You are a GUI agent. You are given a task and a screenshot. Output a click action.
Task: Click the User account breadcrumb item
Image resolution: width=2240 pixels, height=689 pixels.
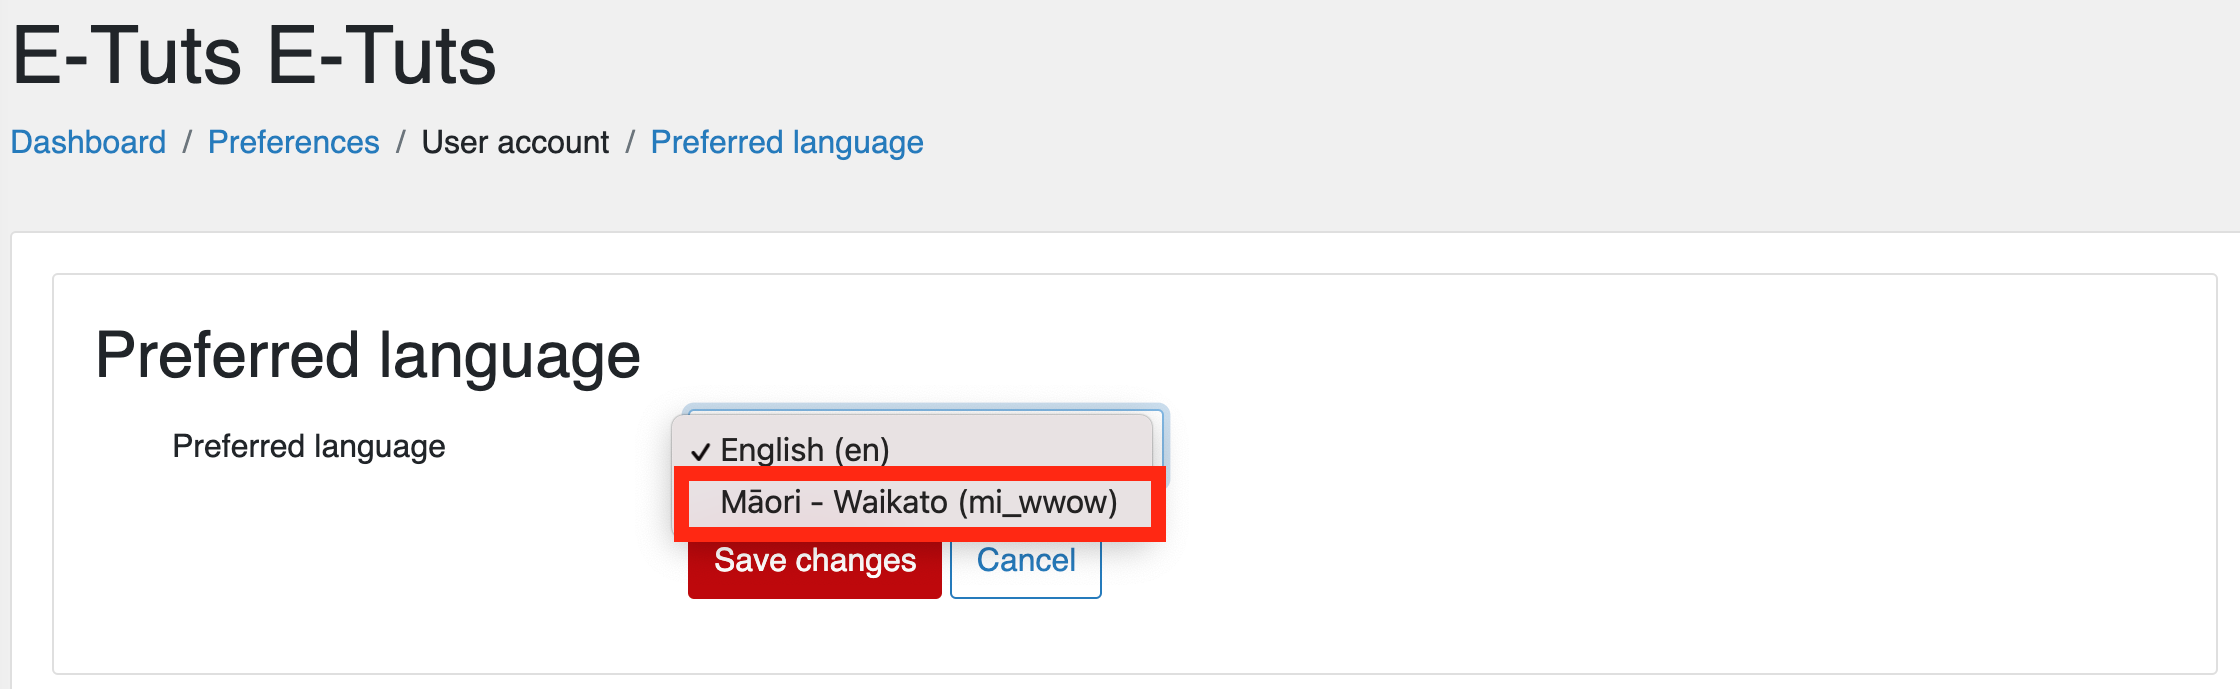click(x=515, y=142)
